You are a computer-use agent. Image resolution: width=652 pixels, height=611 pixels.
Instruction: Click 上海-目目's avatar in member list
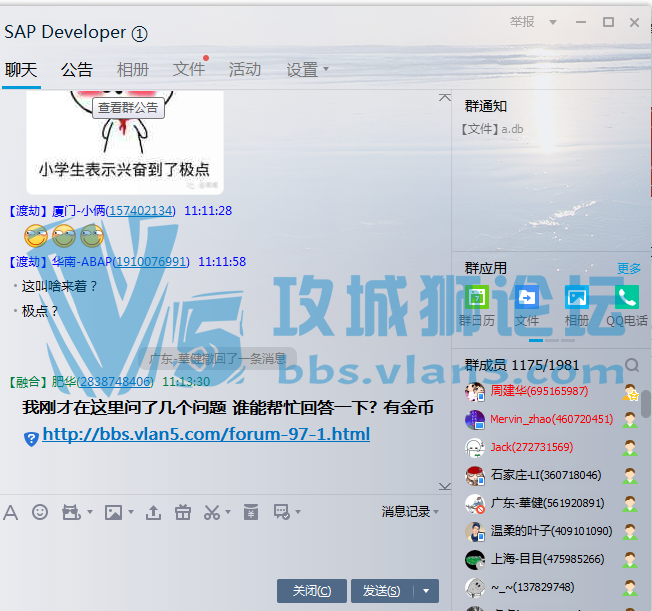click(475, 559)
